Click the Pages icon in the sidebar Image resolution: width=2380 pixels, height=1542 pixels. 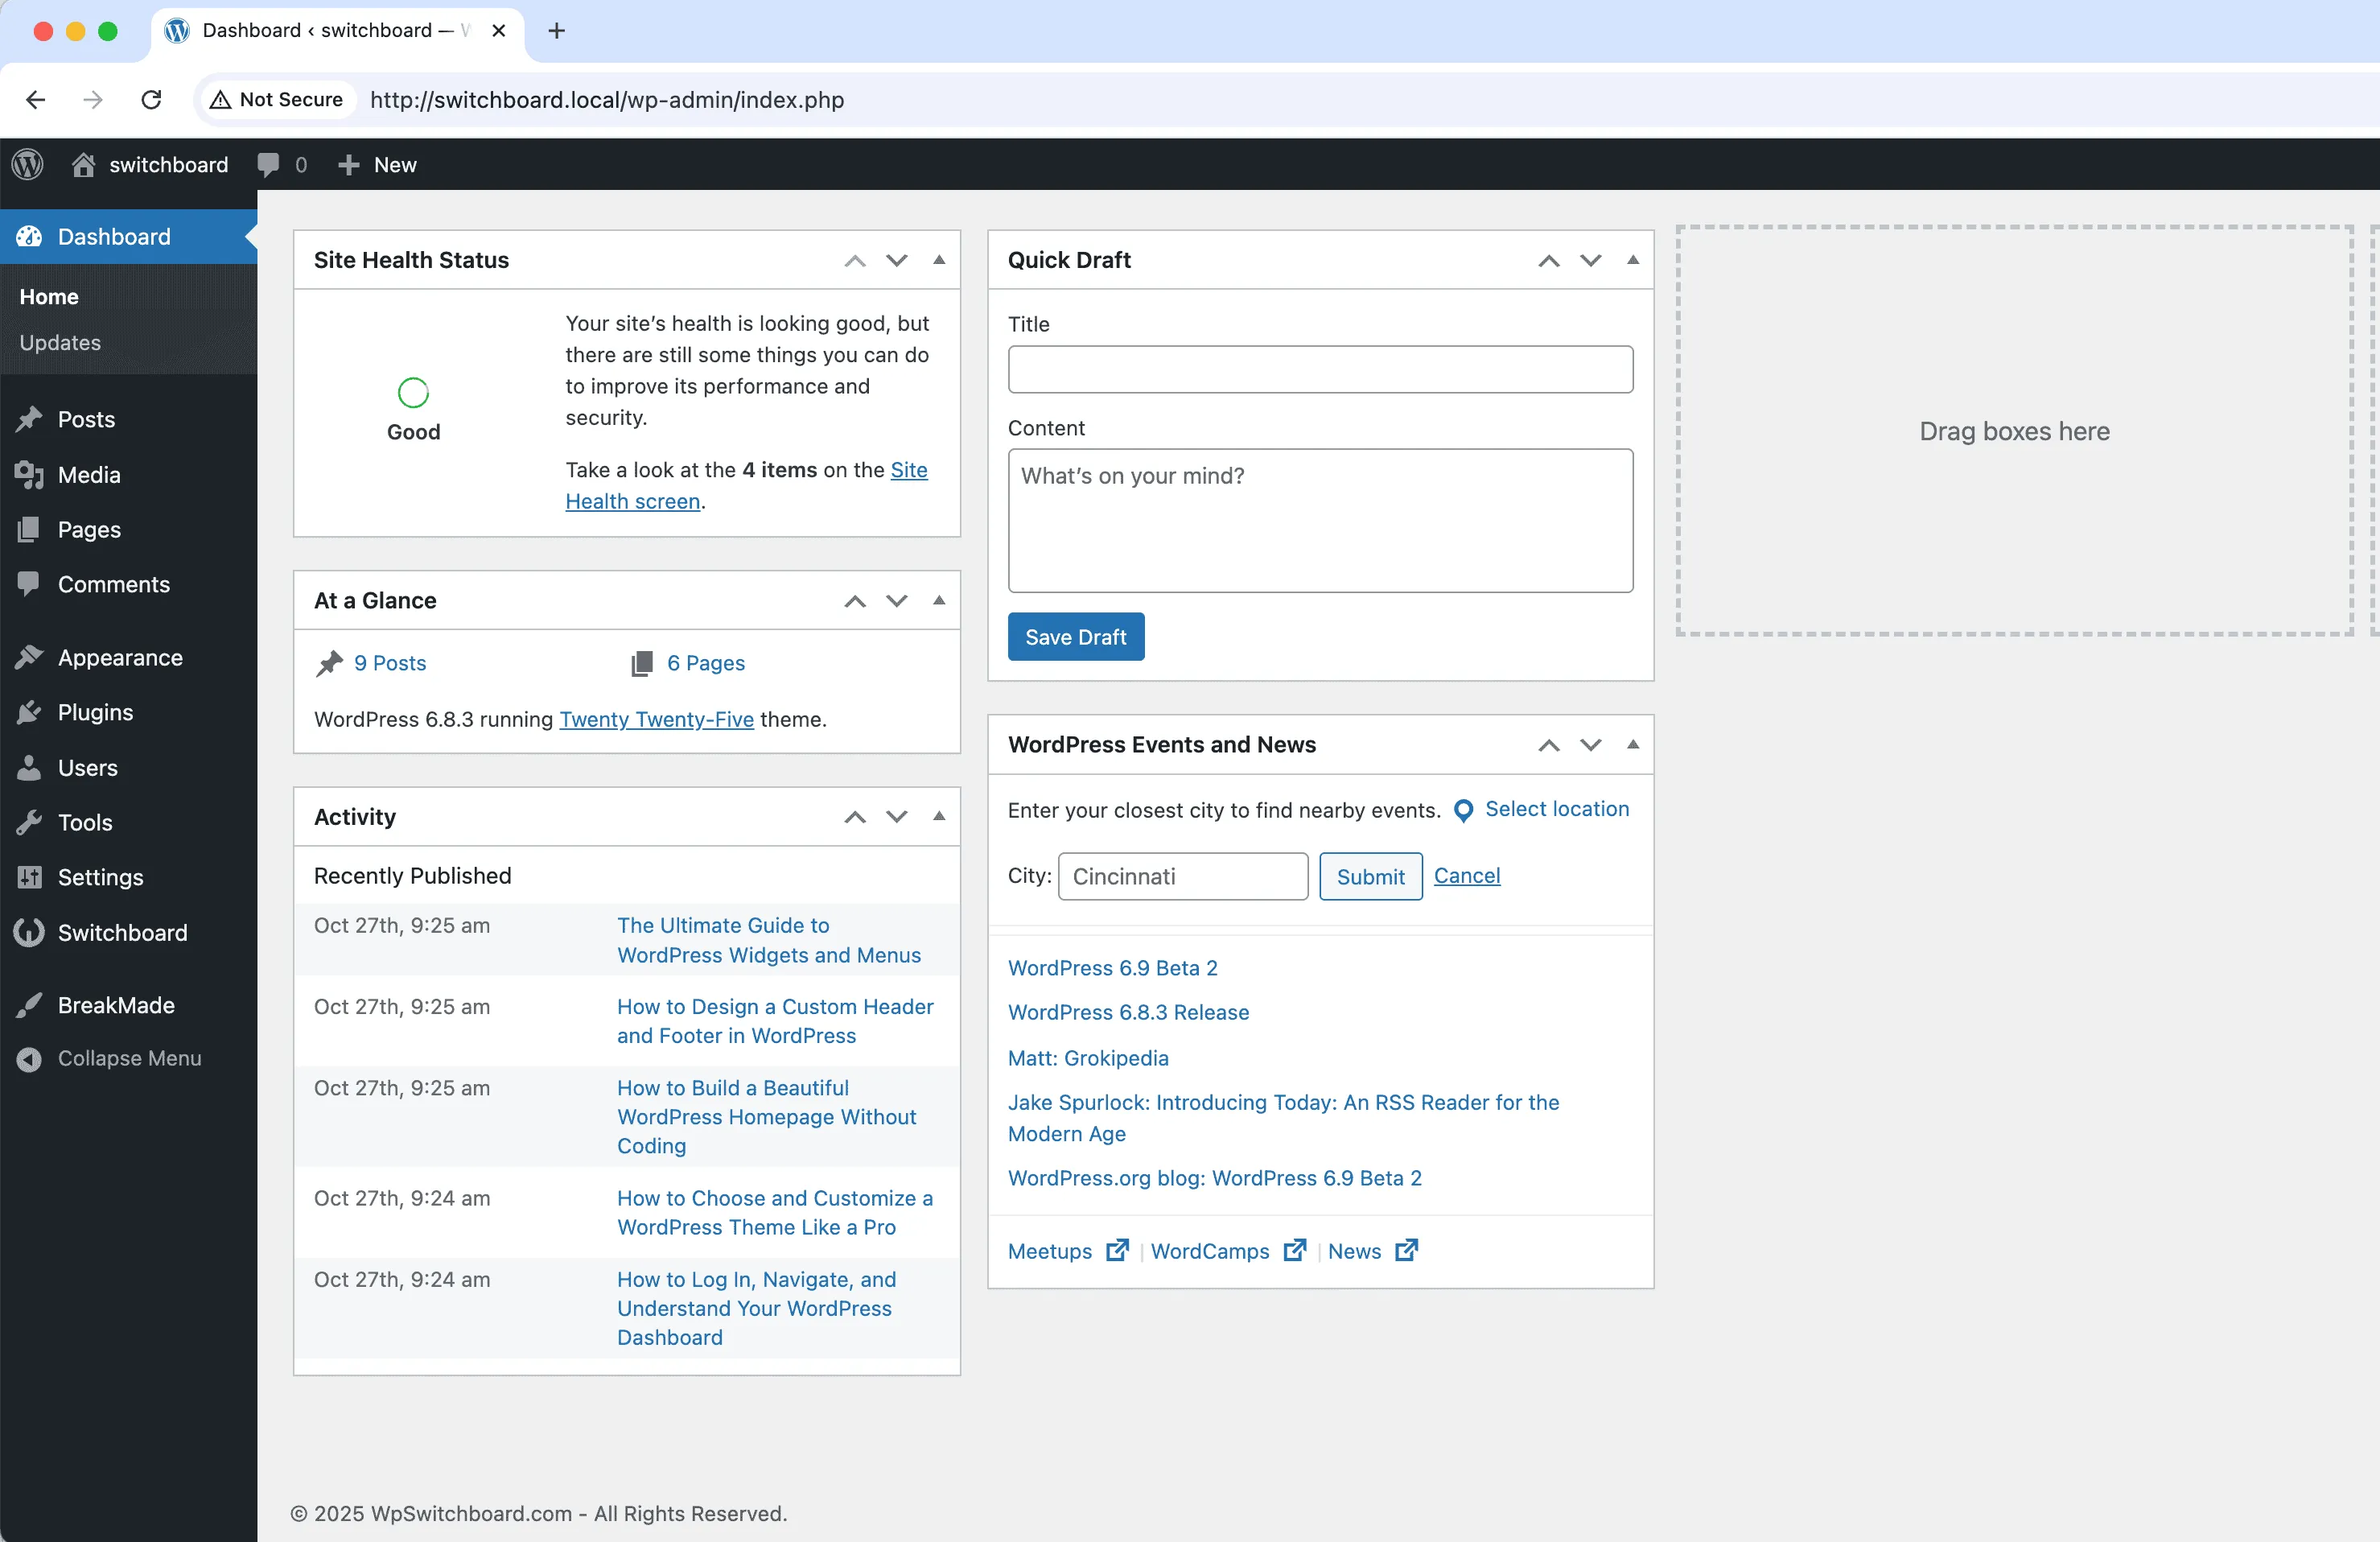tap(29, 529)
